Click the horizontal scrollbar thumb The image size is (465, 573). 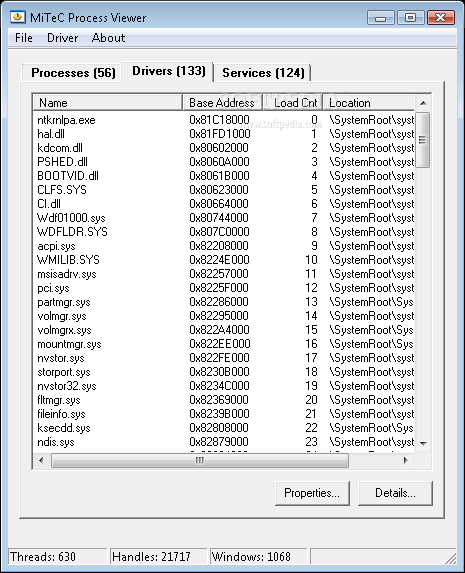[x=200, y=460]
